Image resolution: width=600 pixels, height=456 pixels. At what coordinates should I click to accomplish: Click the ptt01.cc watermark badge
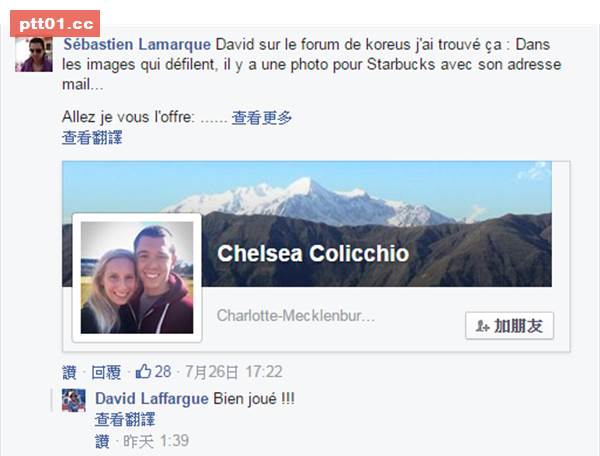[55, 24]
